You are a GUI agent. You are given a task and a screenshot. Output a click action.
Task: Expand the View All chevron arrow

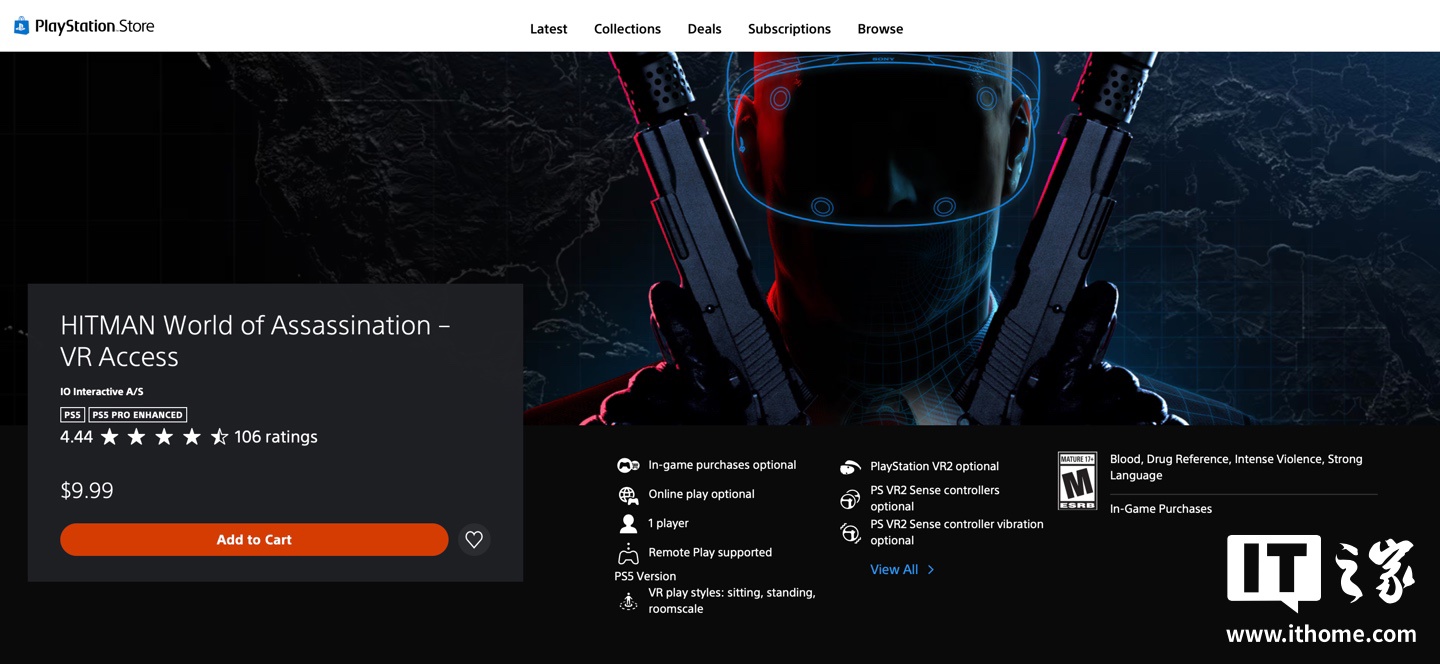931,570
